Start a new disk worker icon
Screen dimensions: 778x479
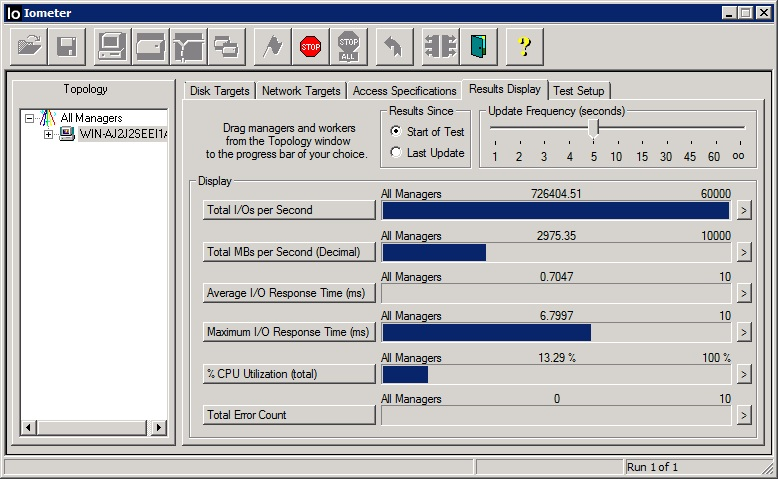click(150, 47)
